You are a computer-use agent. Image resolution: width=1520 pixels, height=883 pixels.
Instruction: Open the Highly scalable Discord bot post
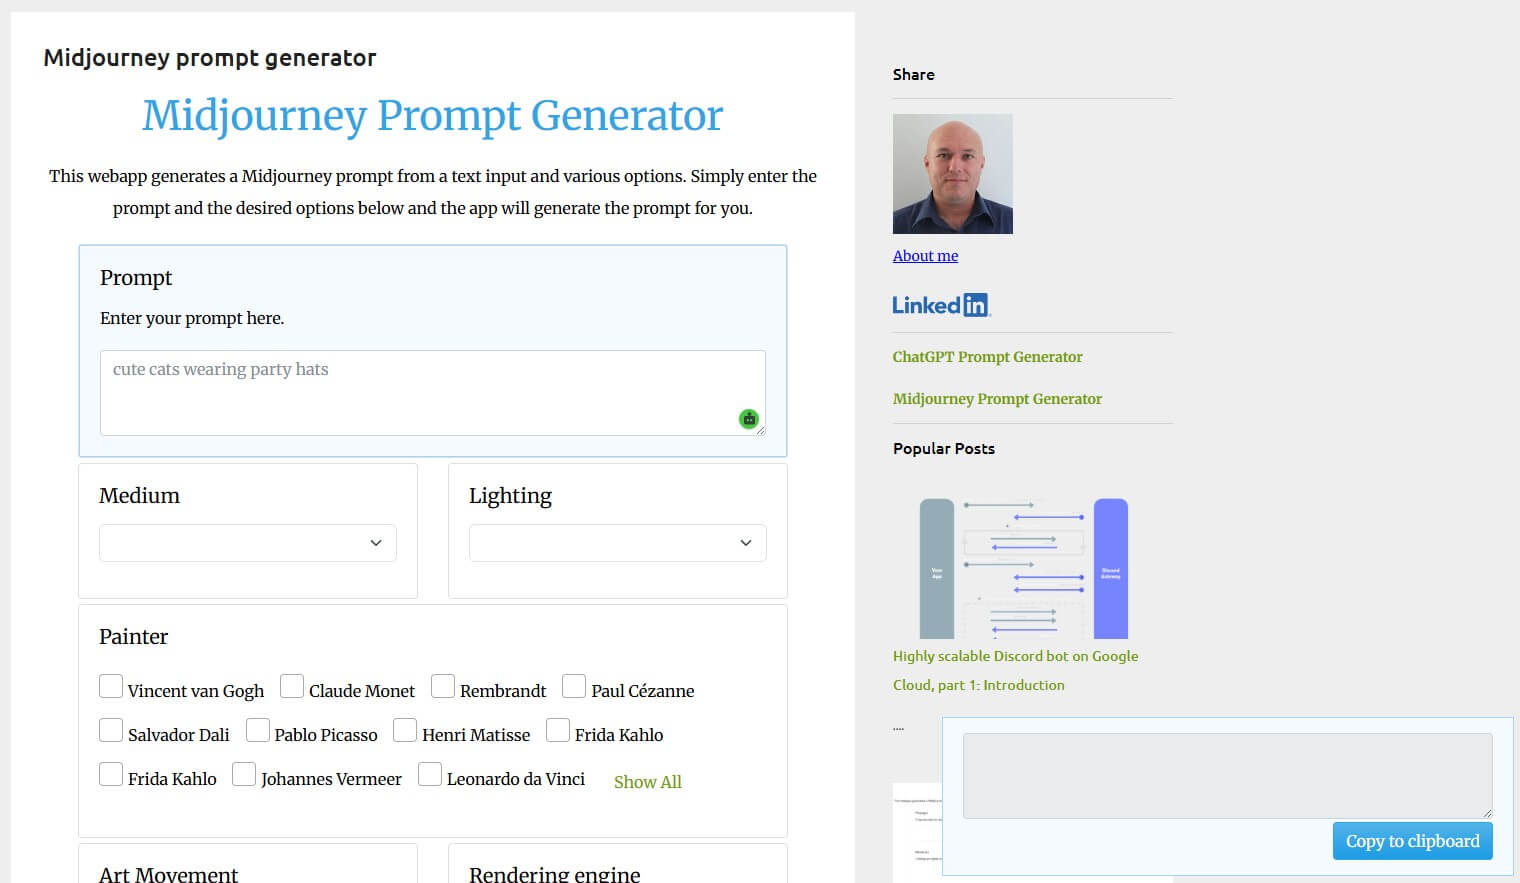(1015, 670)
